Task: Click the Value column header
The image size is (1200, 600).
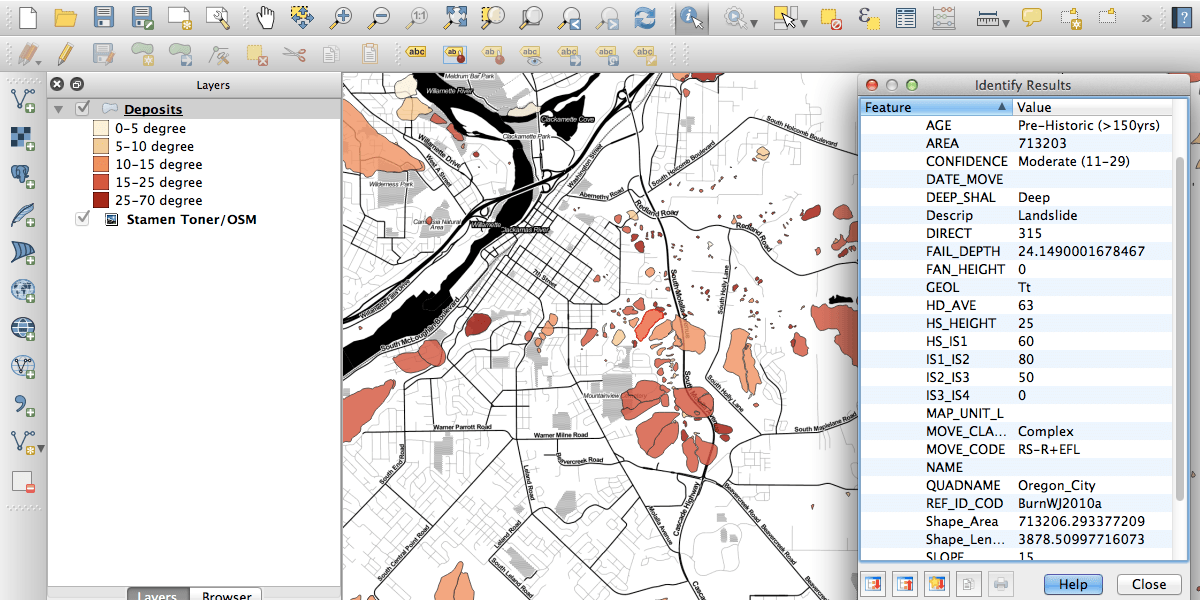Action: (1093, 107)
